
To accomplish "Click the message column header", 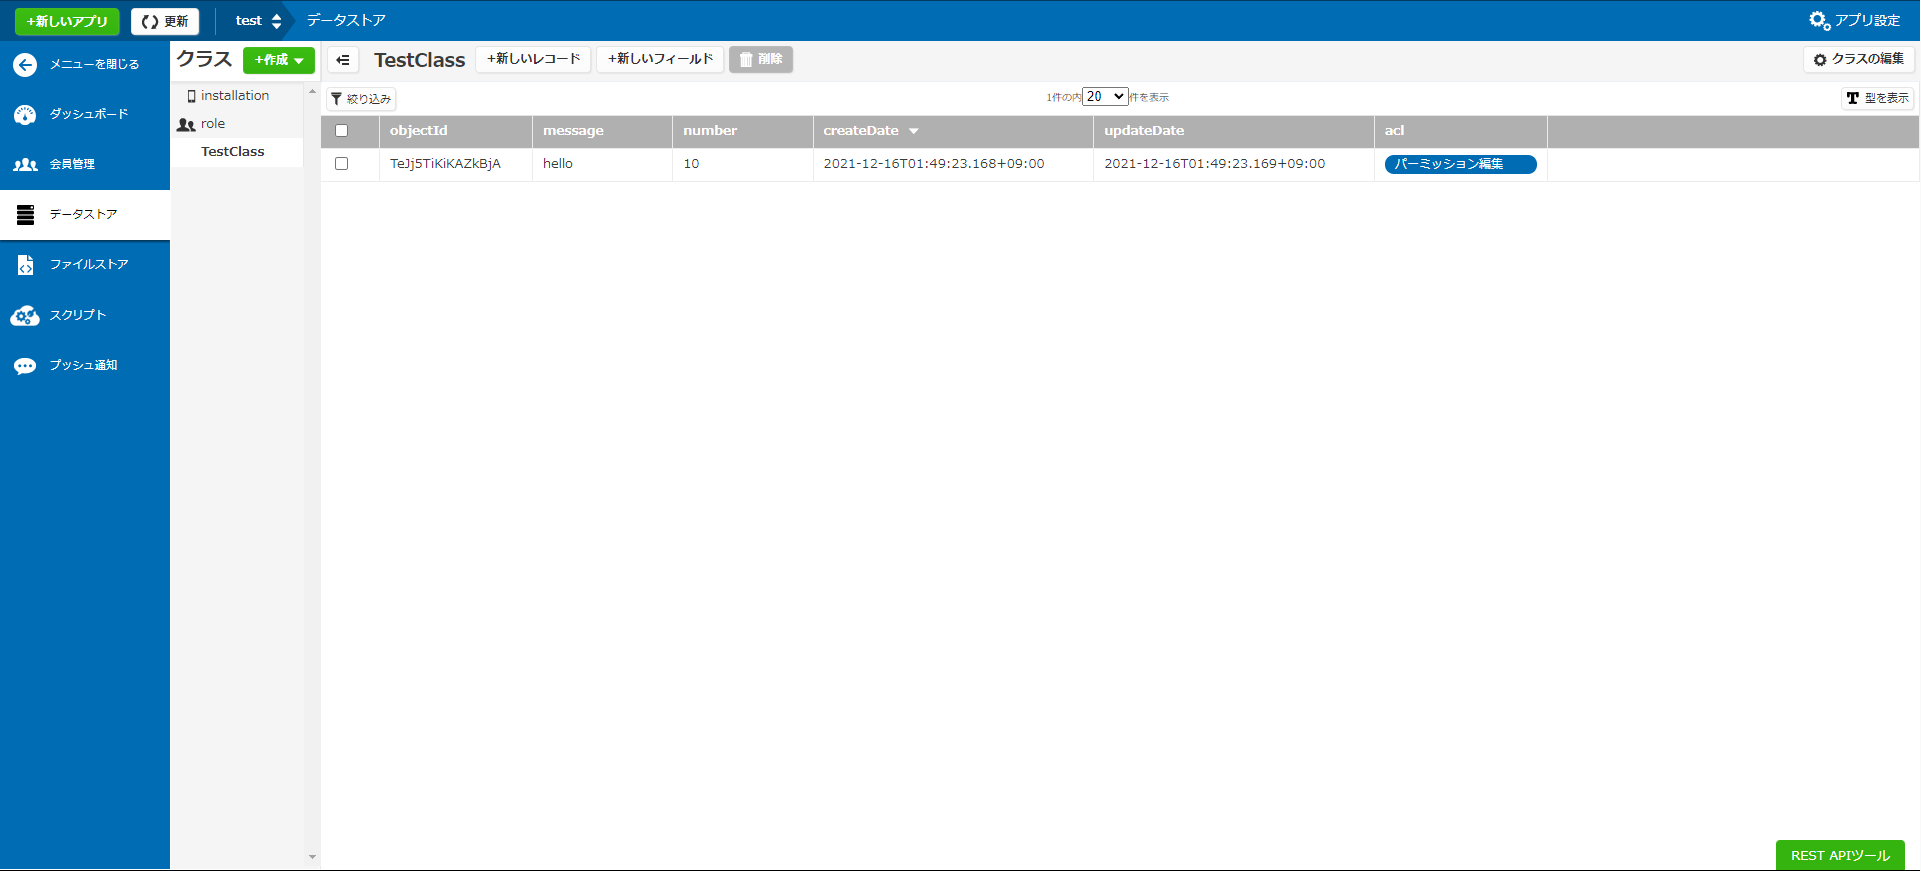I will point(602,131).
